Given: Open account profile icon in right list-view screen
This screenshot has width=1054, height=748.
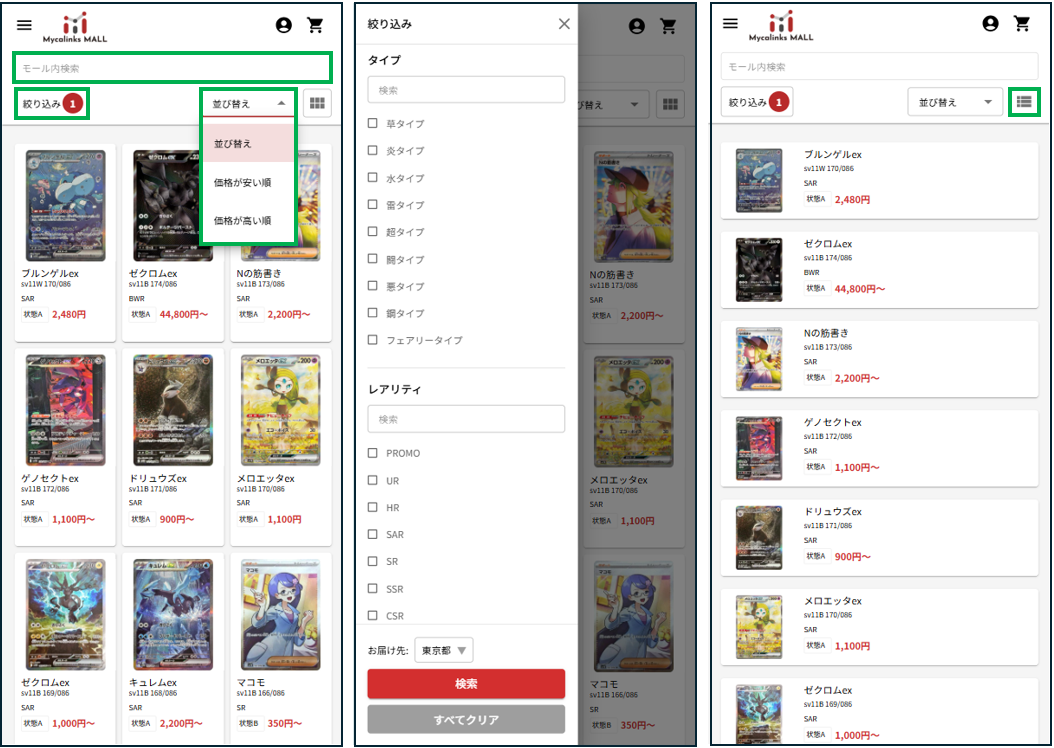Looking at the screenshot, I should pos(990,24).
